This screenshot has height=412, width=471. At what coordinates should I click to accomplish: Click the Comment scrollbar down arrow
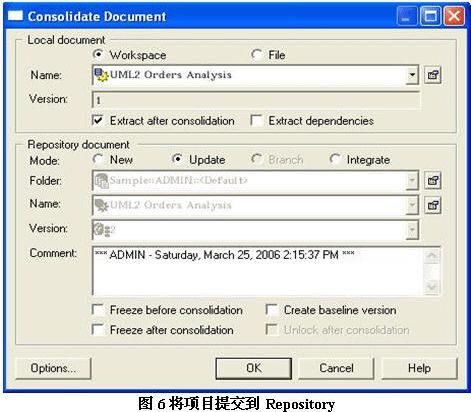click(432, 286)
